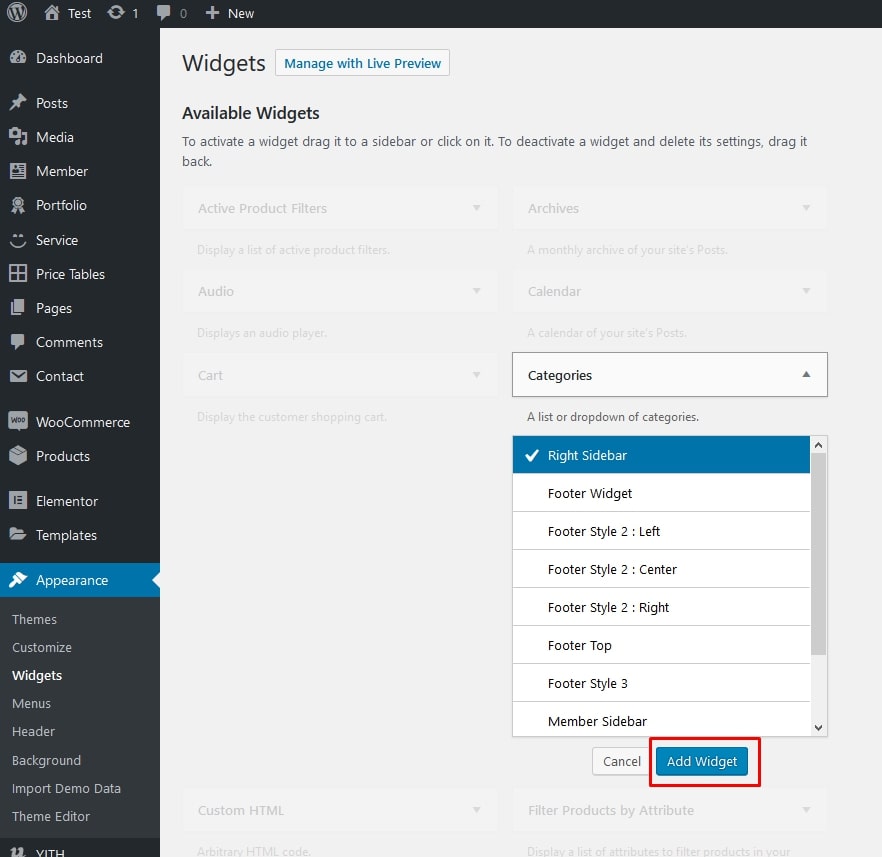Click the comments bubble icon in top bar
Screen dimensions: 882x857
pyautogui.click(x=162, y=13)
